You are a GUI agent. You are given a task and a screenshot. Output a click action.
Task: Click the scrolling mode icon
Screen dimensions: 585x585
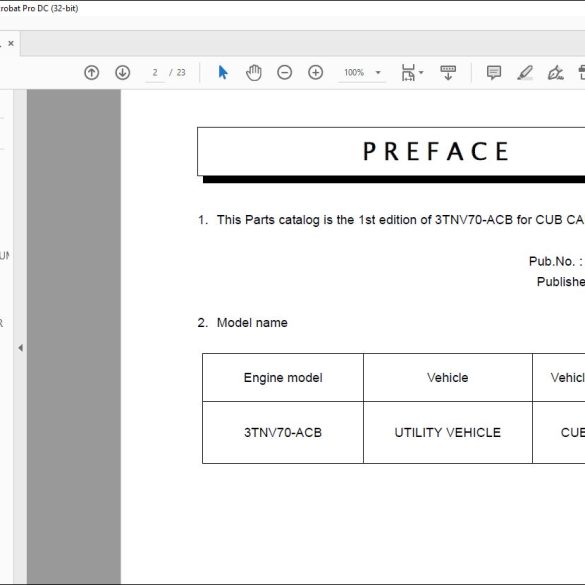coord(448,72)
